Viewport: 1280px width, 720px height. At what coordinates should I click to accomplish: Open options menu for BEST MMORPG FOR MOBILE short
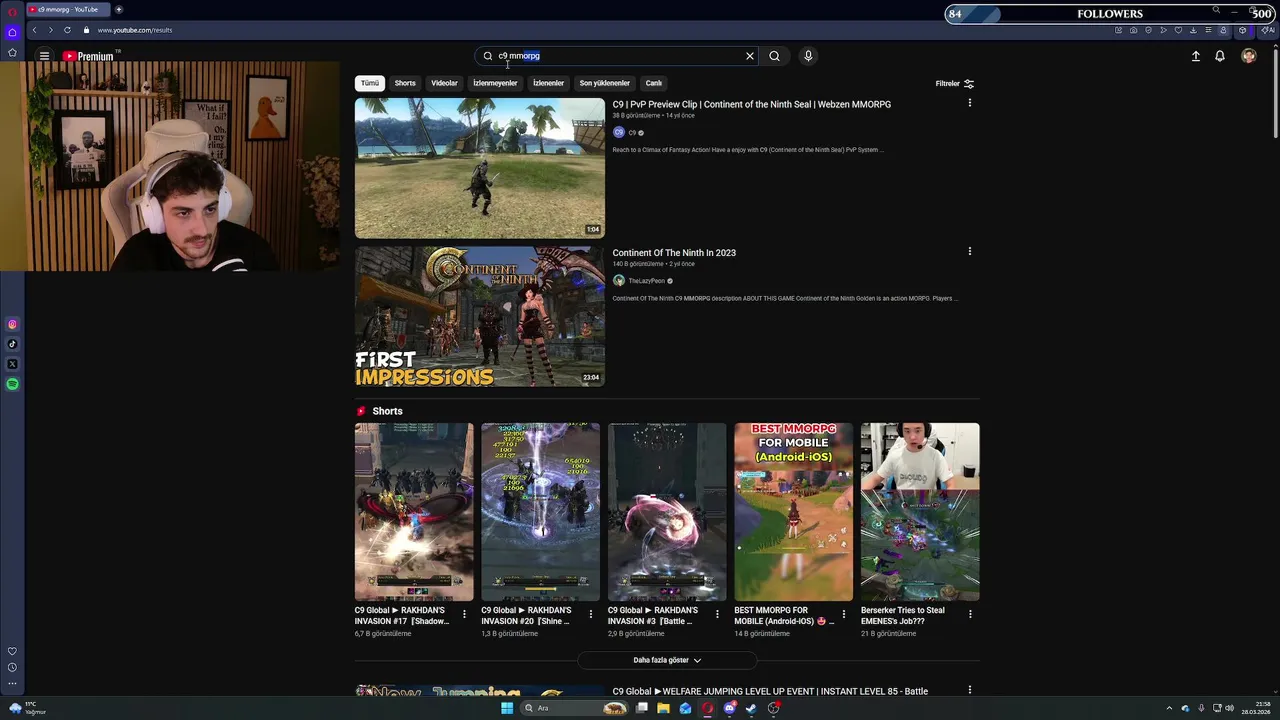[843, 614]
